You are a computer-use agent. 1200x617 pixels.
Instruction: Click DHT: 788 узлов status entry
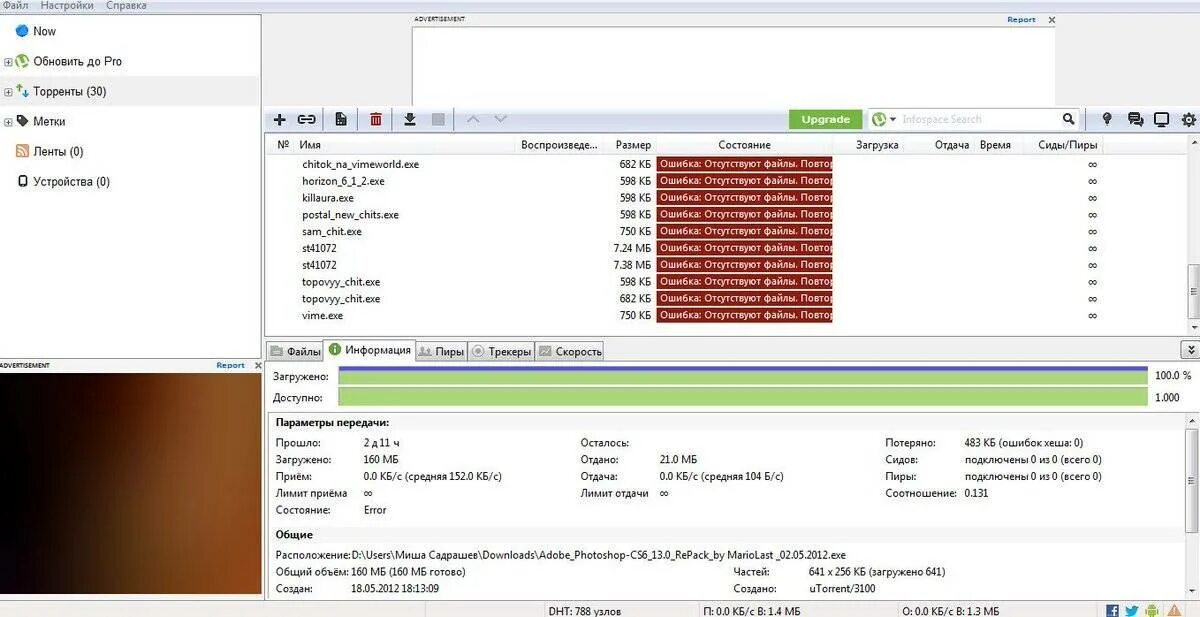click(587, 610)
